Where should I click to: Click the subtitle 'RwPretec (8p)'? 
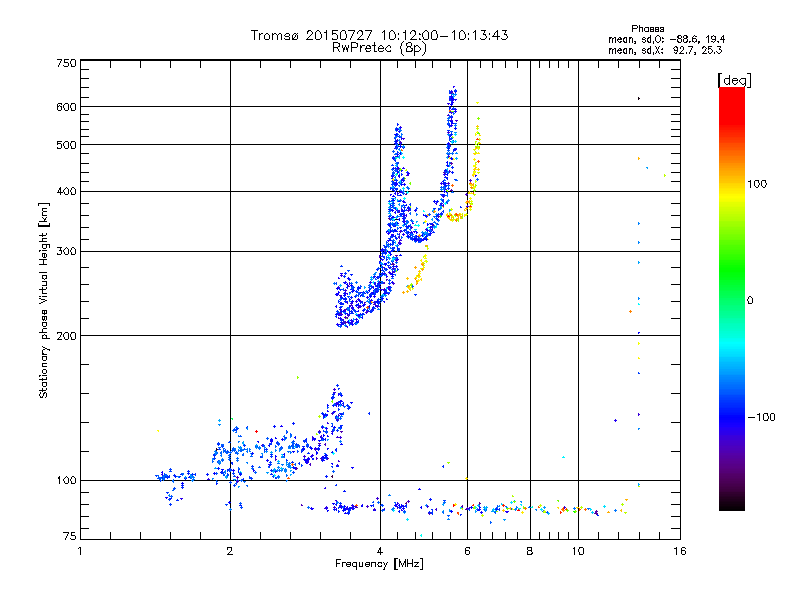(x=379, y=48)
